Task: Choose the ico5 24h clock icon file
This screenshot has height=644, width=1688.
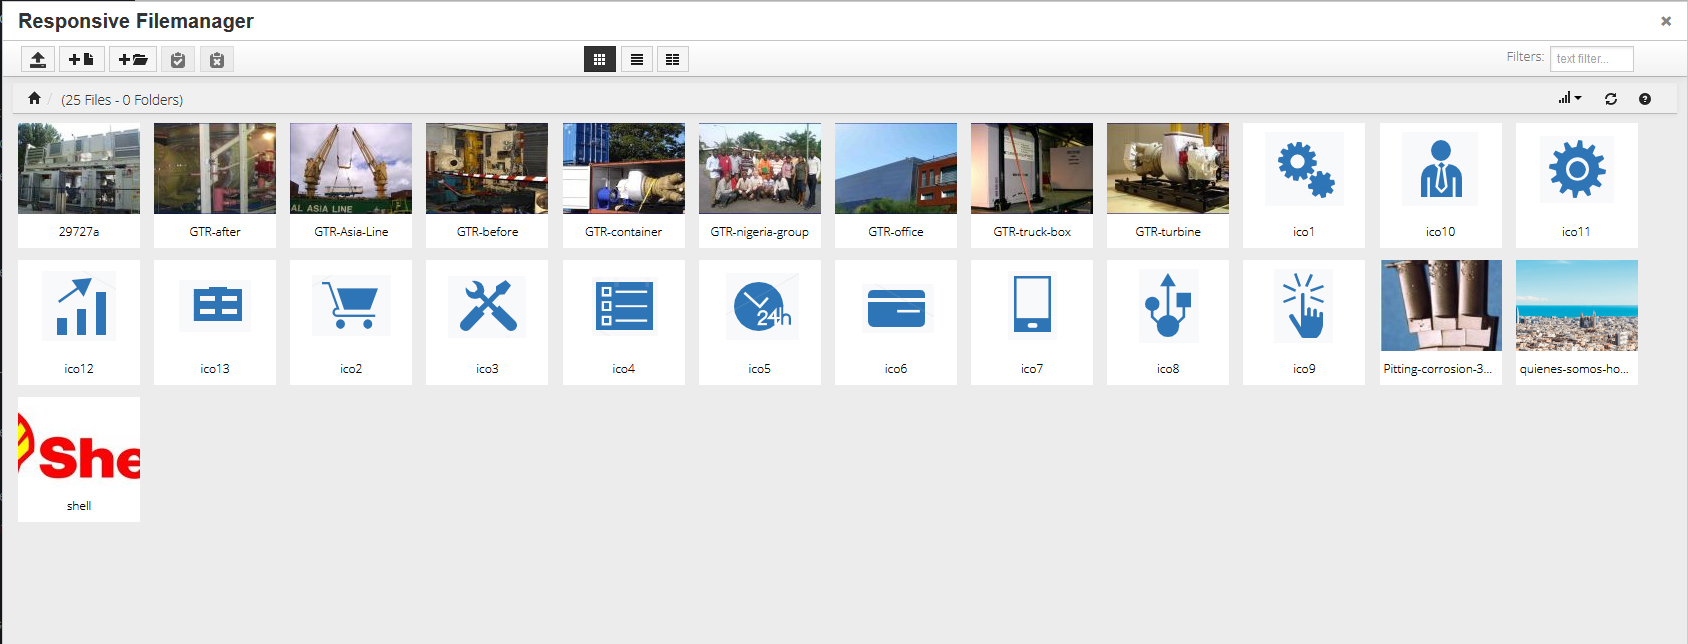Action: coord(760,306)
